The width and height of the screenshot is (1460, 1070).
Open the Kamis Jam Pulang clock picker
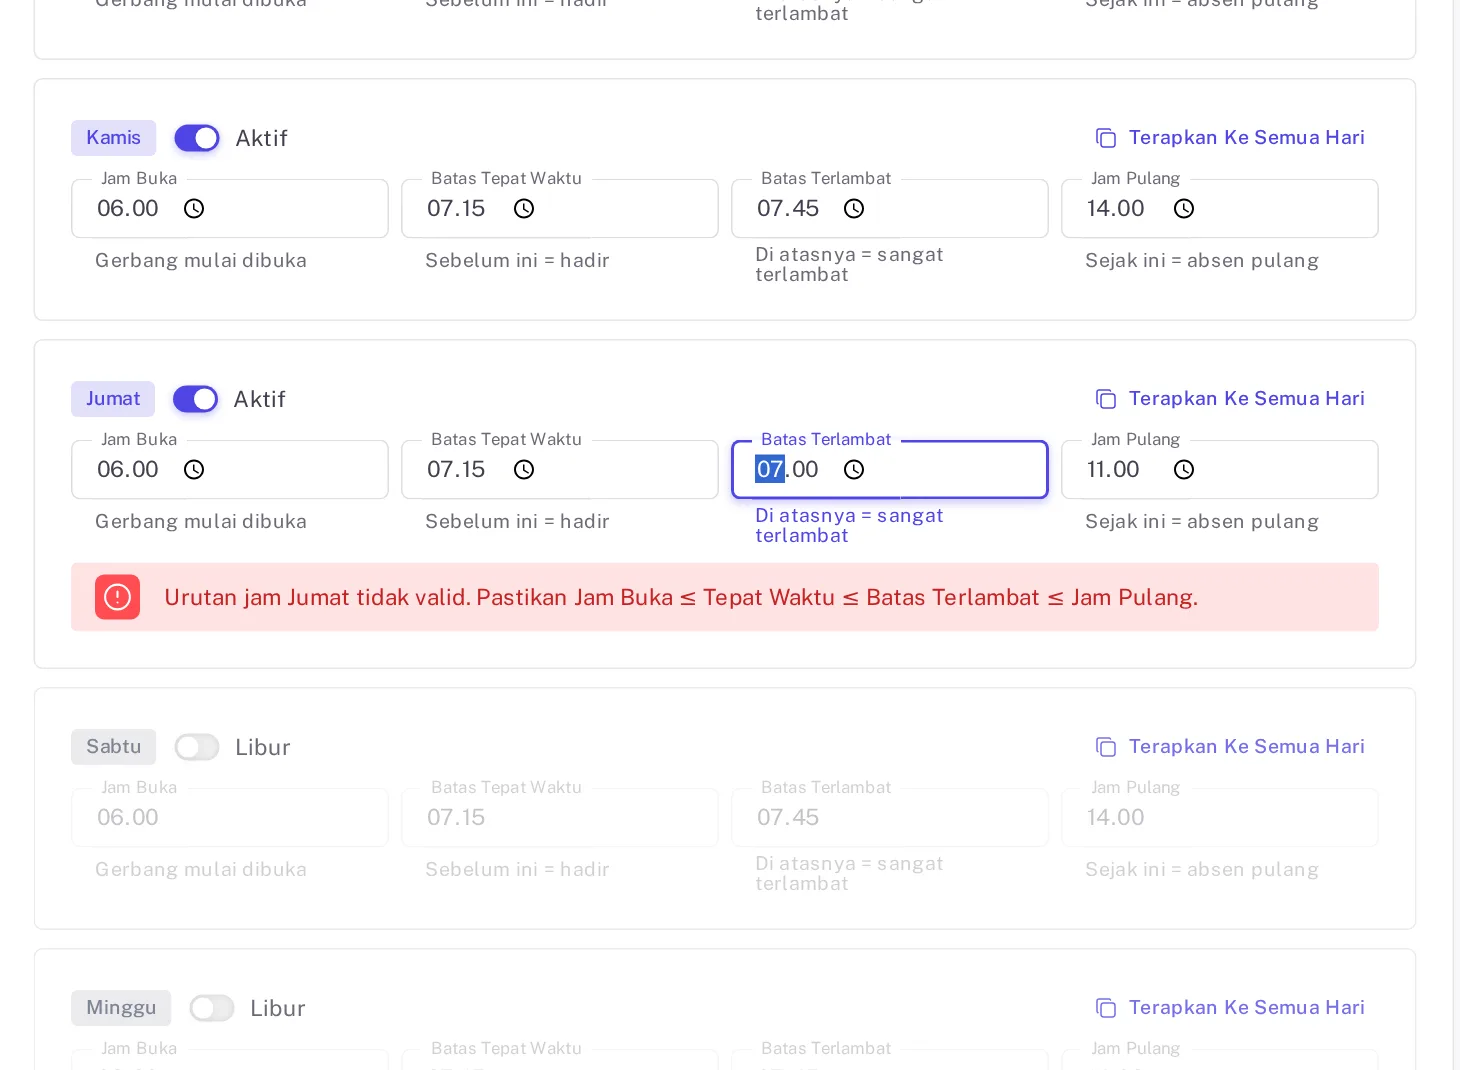point(1184,209)
